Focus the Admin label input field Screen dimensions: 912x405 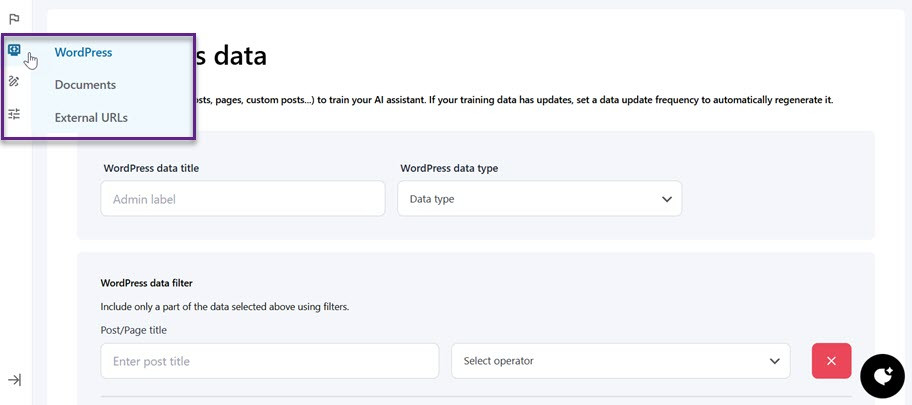(x=243, y=199)
